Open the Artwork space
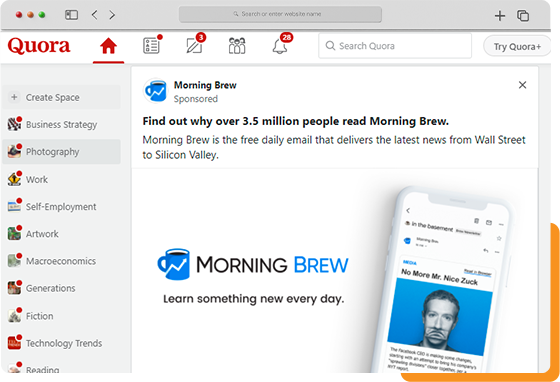 (61, 234)
